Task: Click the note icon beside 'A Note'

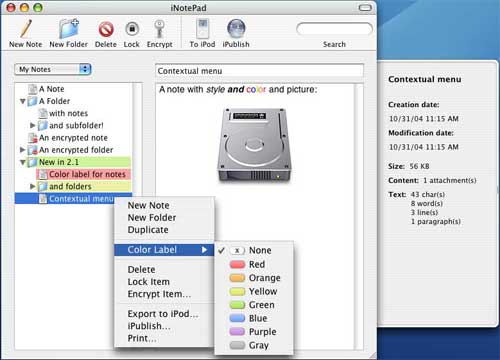Action: (32, 89)
